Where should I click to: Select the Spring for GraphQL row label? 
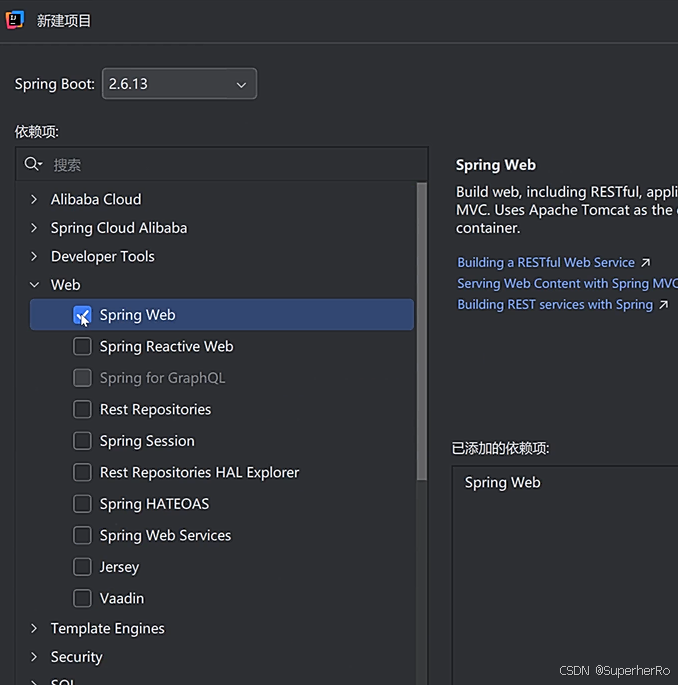coord(162,378)
